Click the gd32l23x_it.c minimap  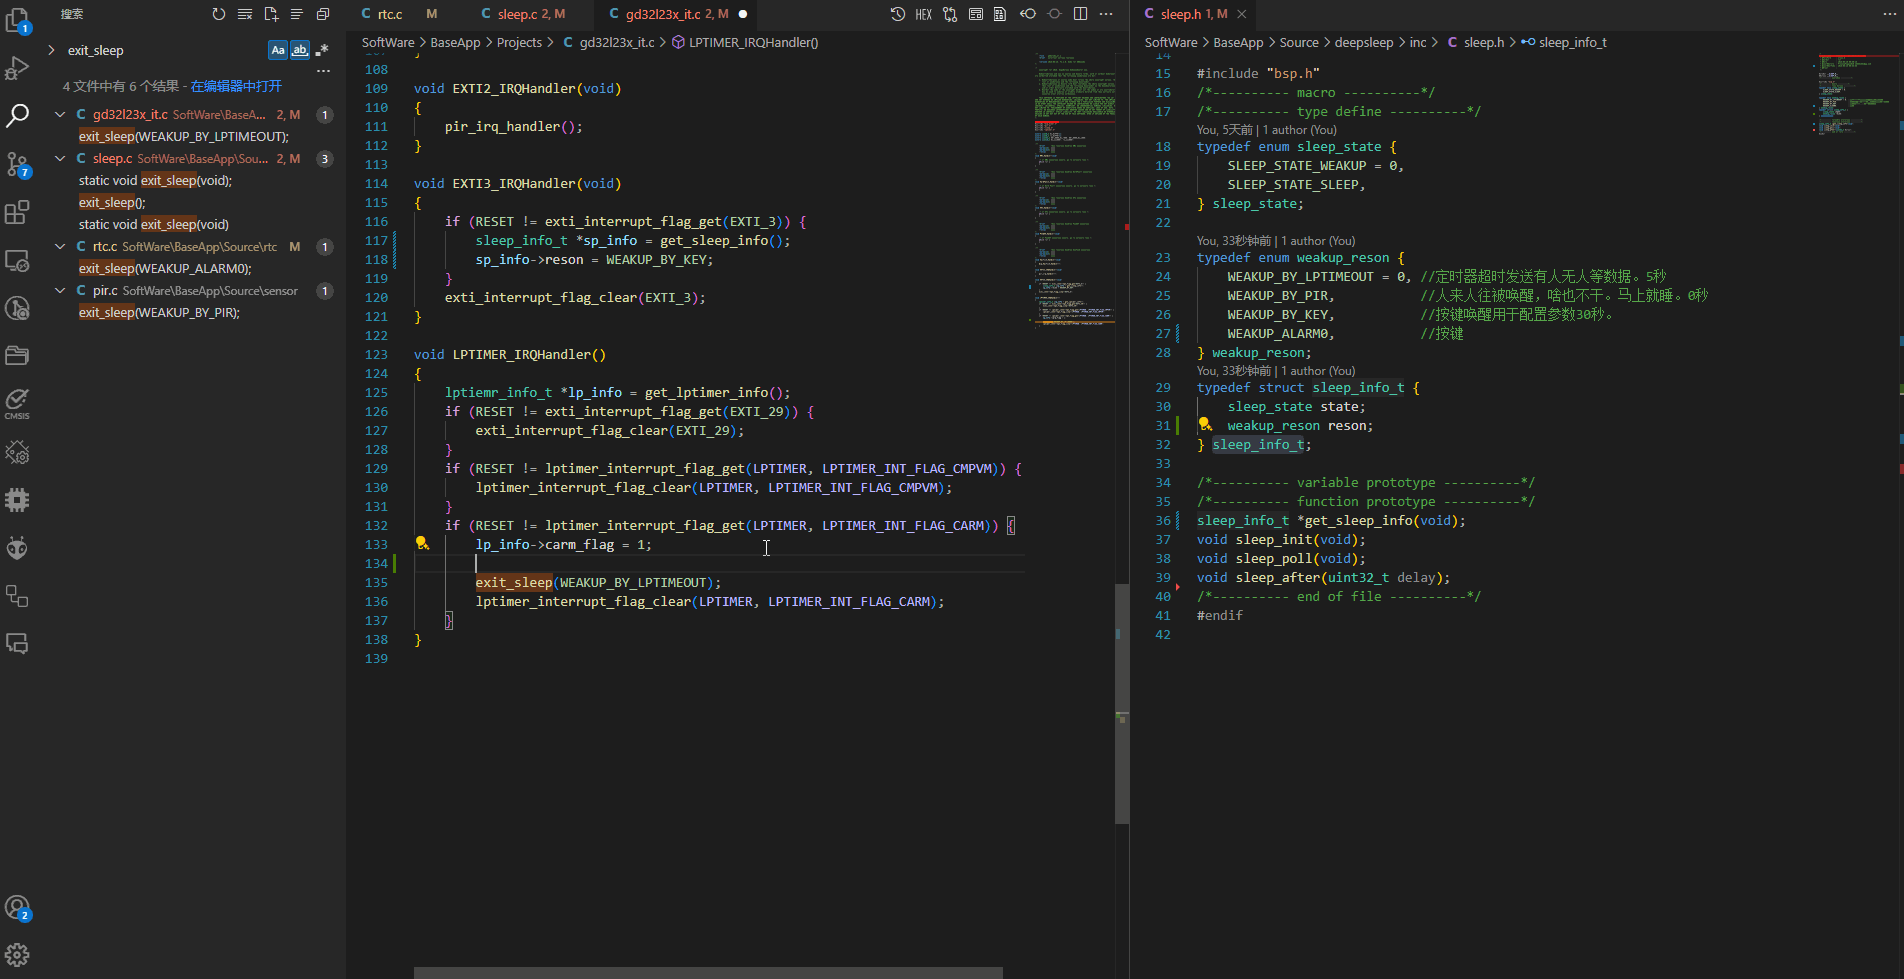tap(1074, 190)
